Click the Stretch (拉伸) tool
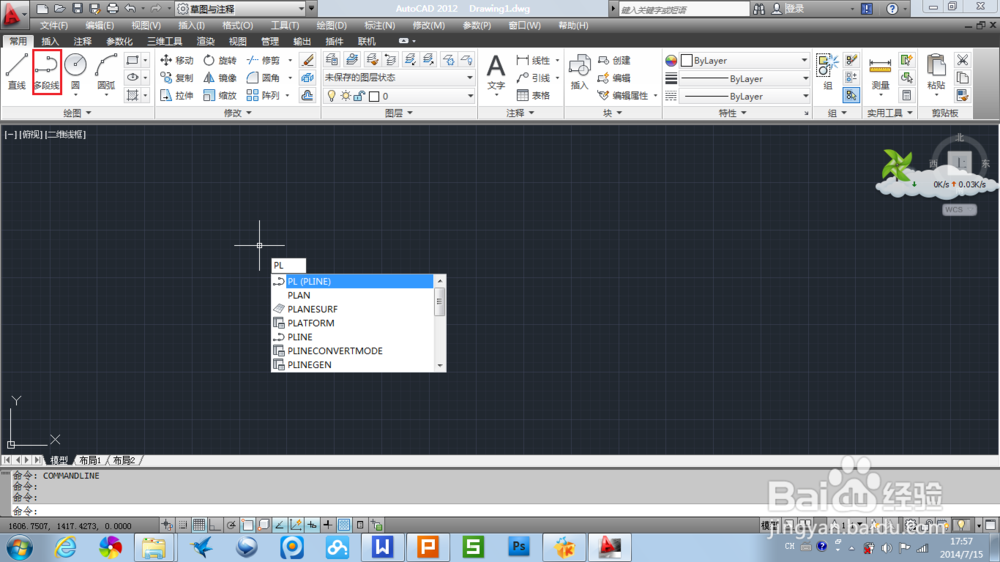The width and height of the screenshot is (1000, 562). 177,96
